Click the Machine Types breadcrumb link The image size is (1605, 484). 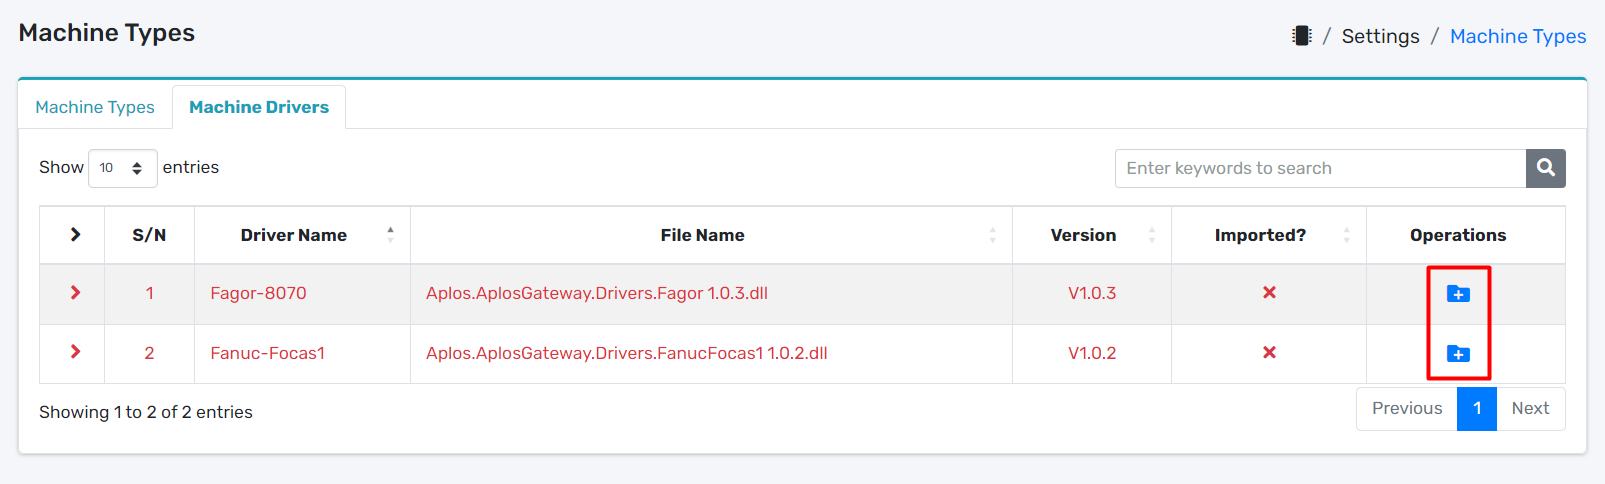[x=1517, y=36]
